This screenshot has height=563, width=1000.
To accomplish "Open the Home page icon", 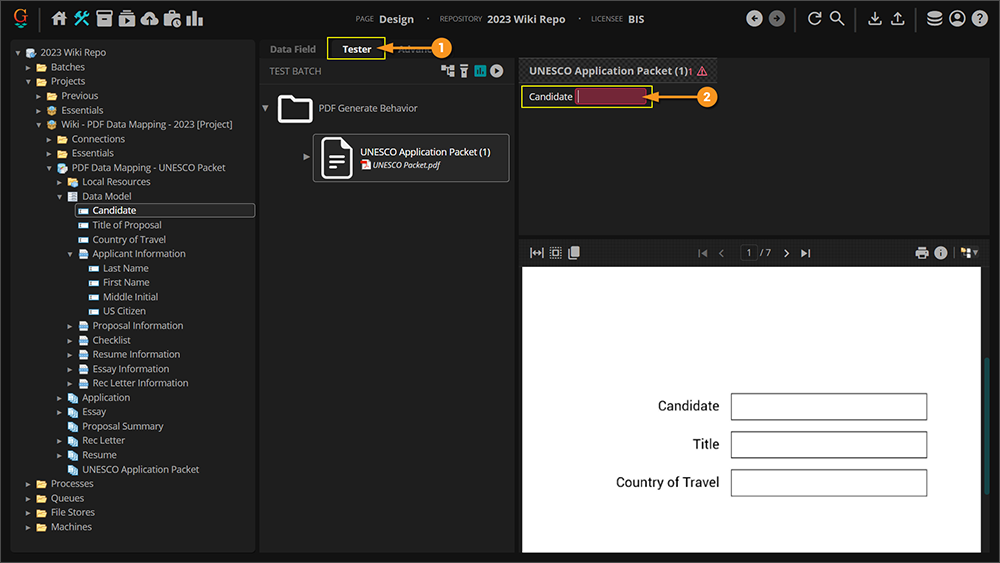I will tap(59, 18).
